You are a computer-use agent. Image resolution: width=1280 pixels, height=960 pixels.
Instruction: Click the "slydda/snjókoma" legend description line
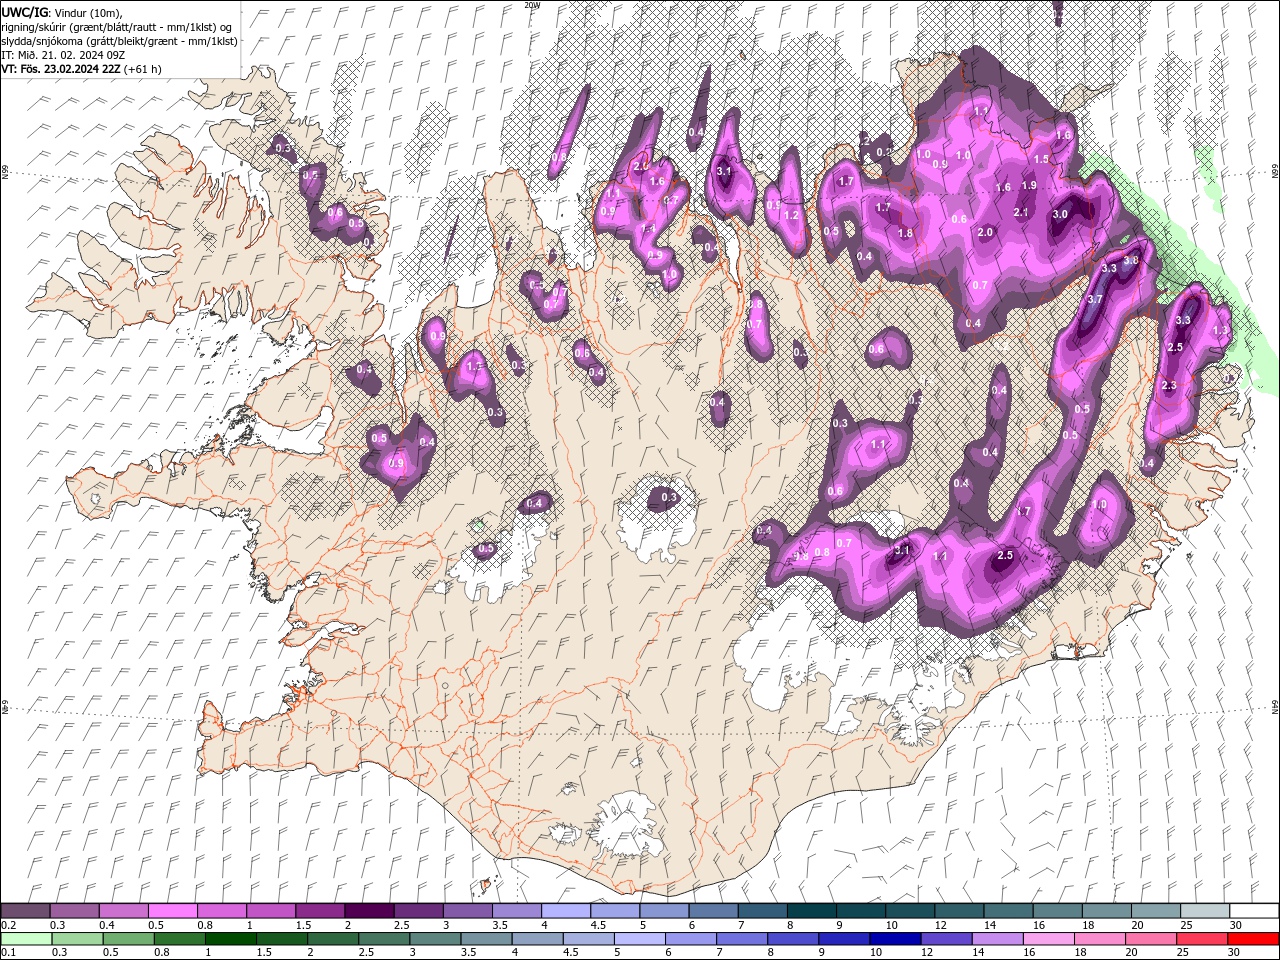pyautogui.click(x=119, y=41)
